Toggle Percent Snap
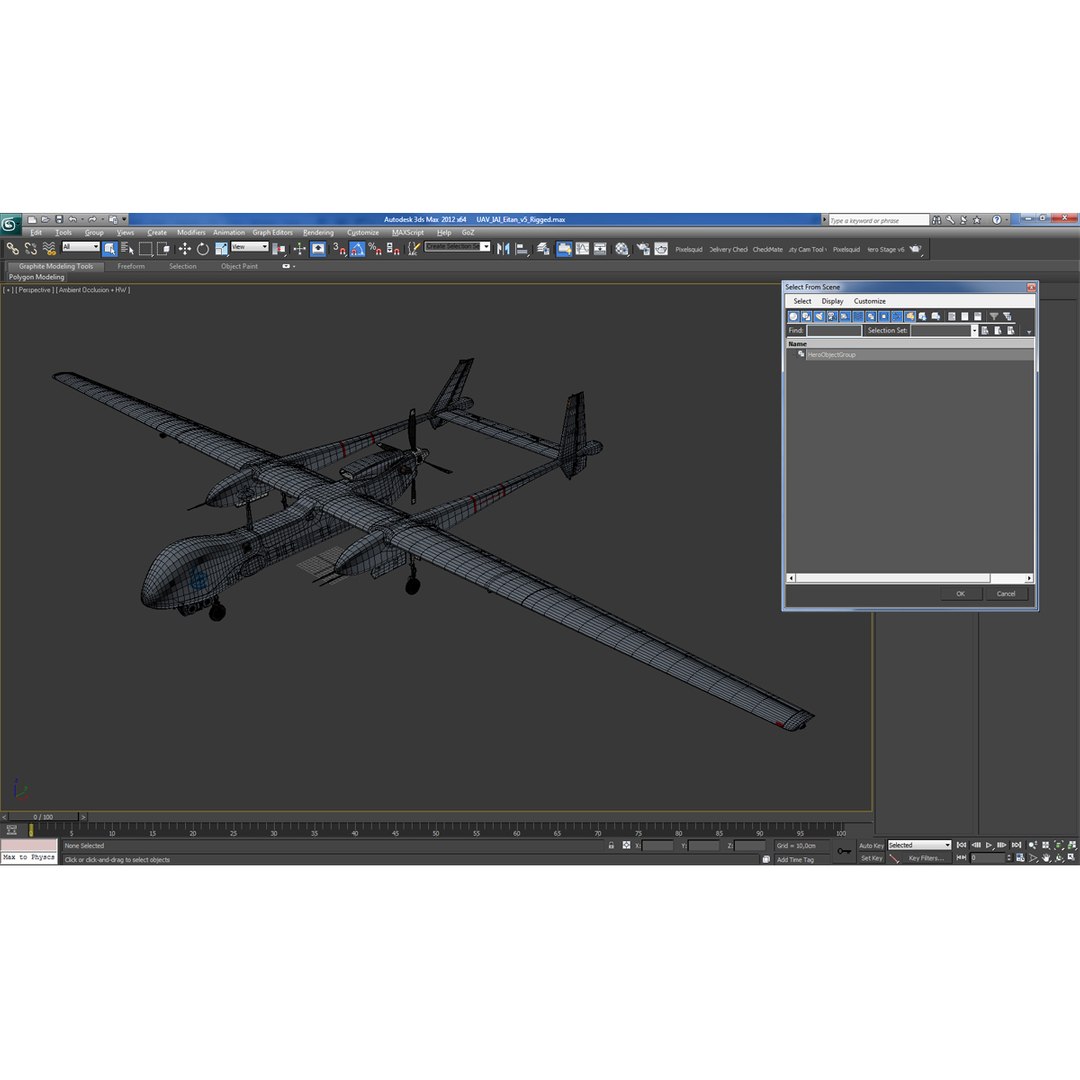Screen dimensions: 1080x1080 [x=375, y=249]
